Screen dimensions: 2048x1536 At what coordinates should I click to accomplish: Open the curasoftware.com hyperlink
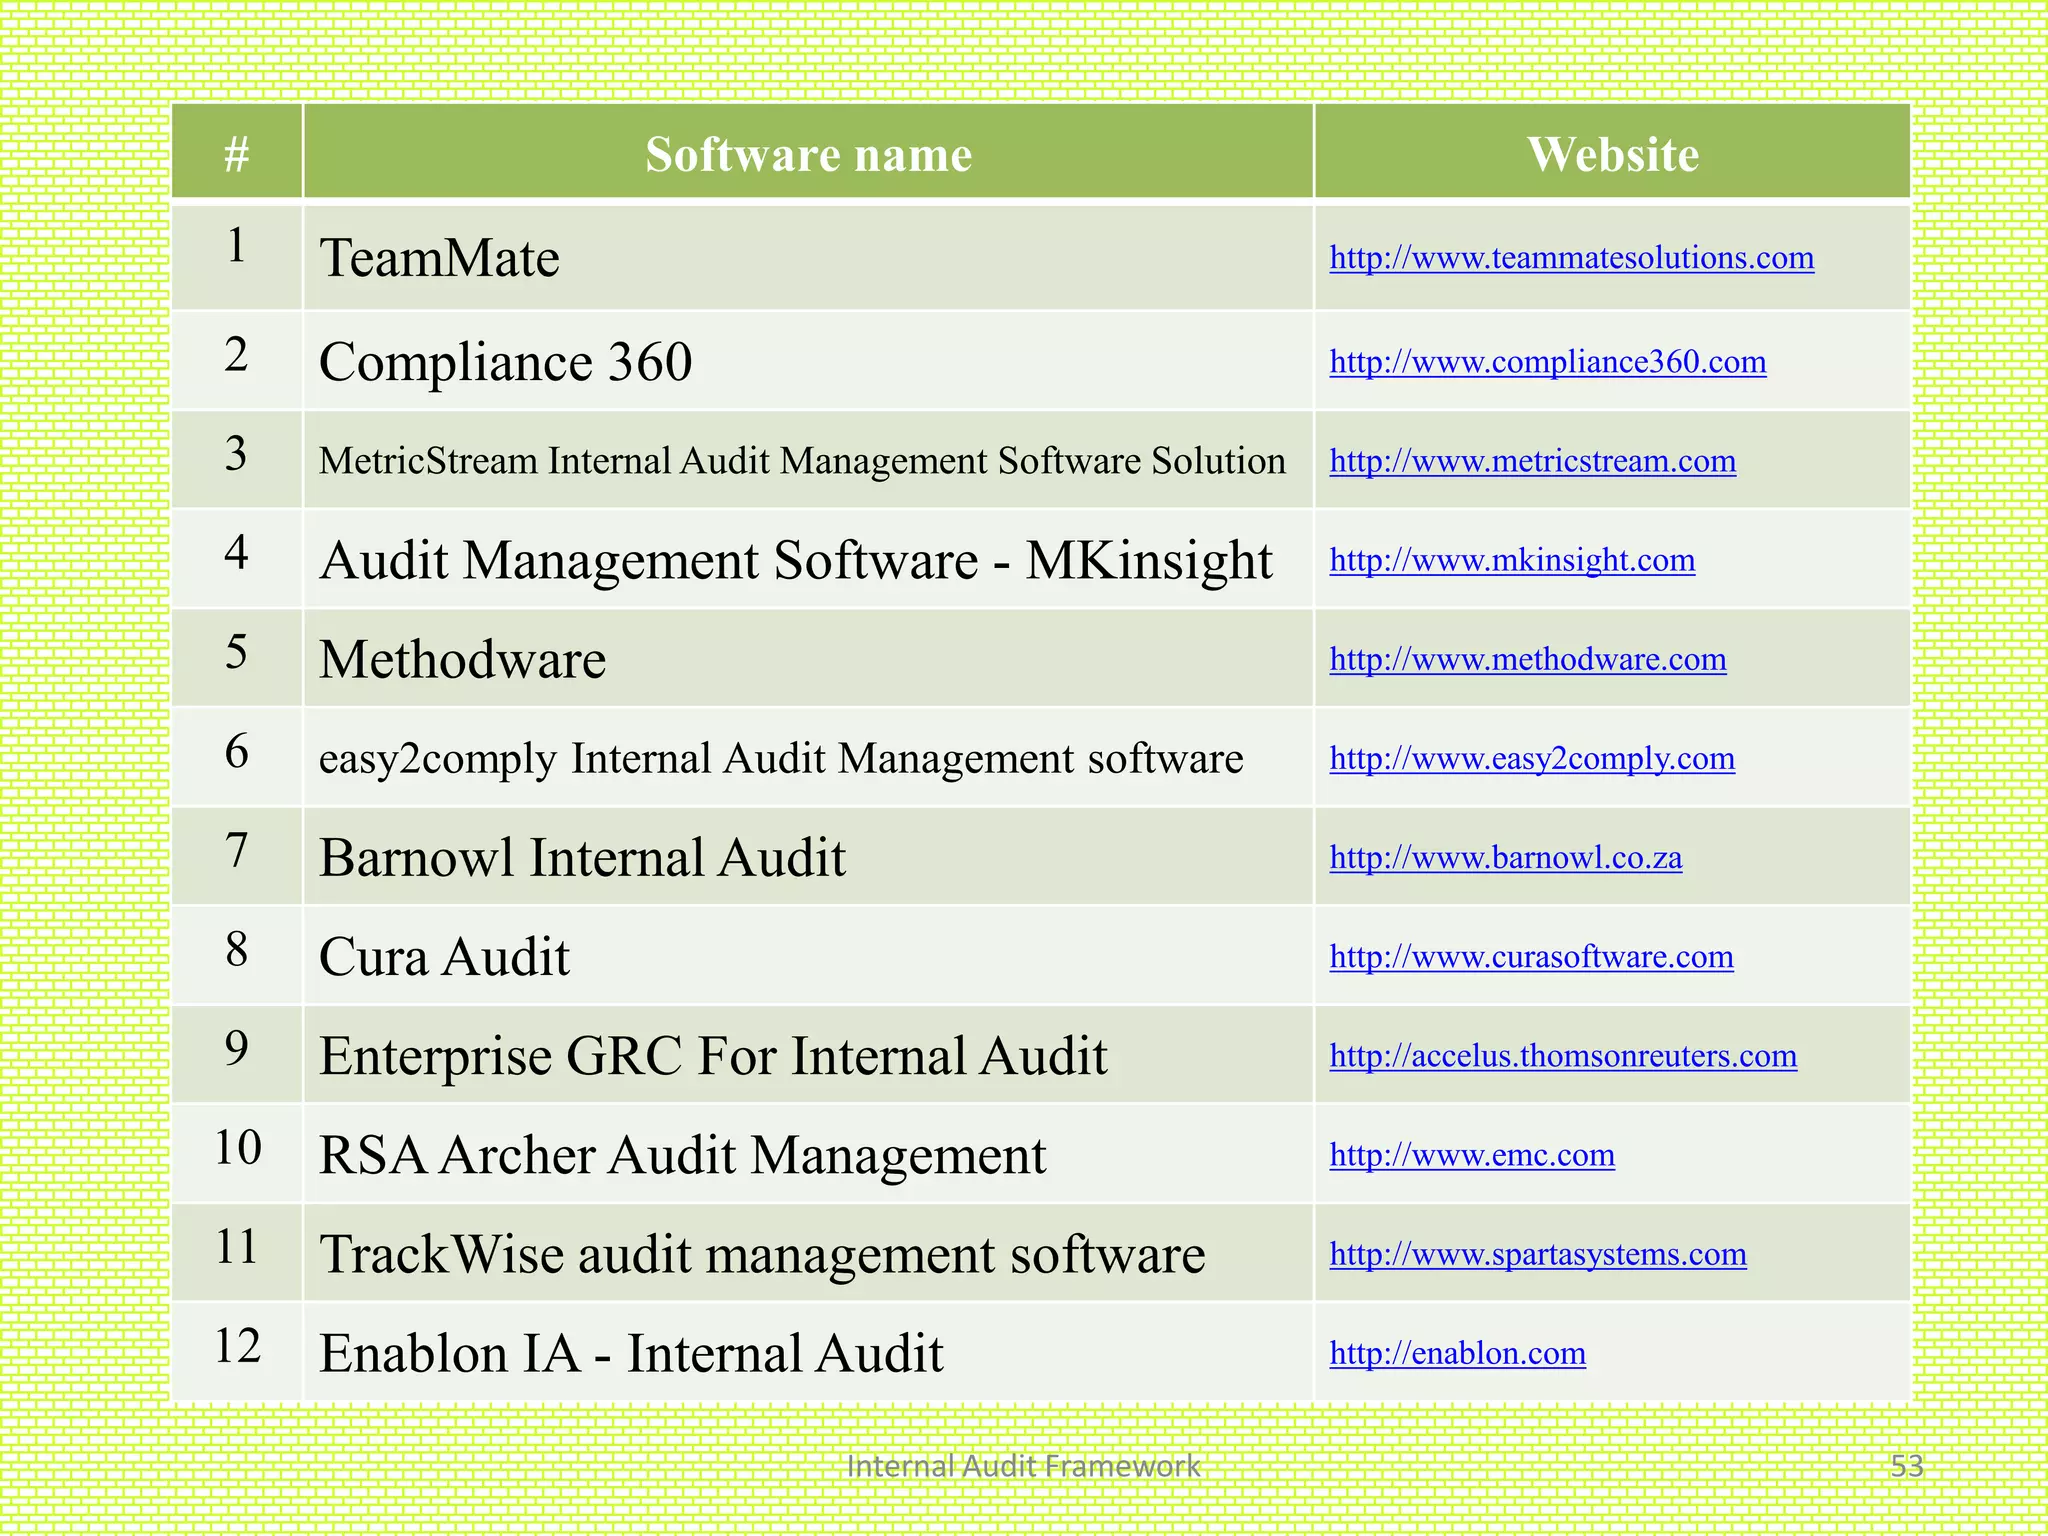click(1531, 956)
